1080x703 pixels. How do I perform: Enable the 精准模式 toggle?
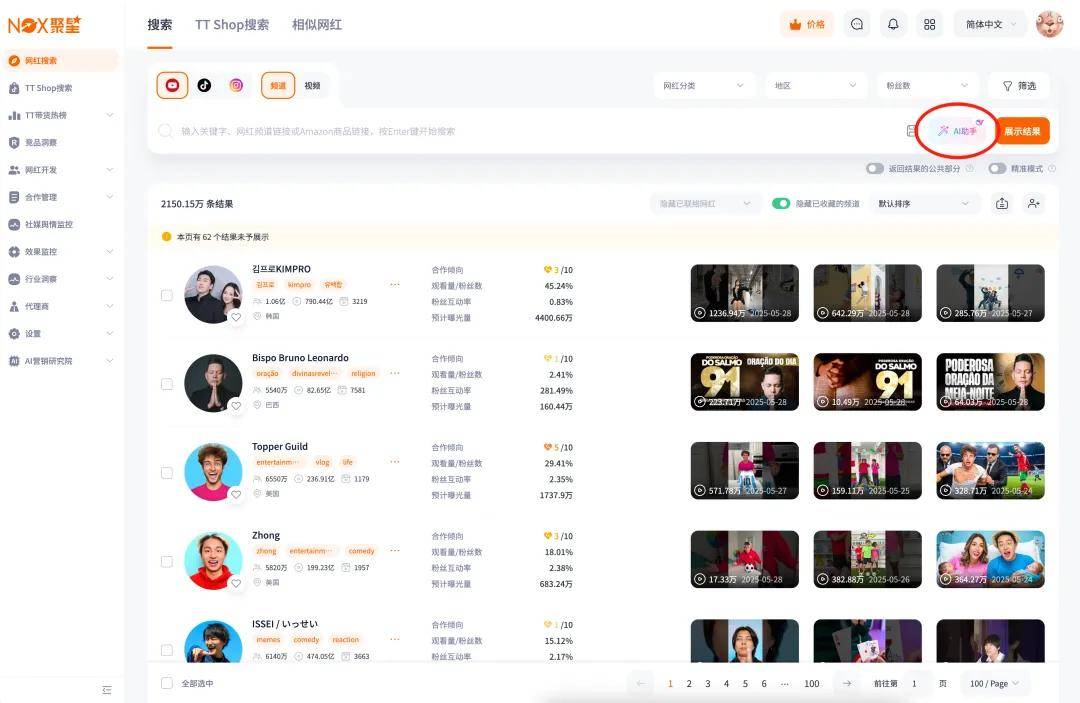pyautogui.click(x=997, y=169)
